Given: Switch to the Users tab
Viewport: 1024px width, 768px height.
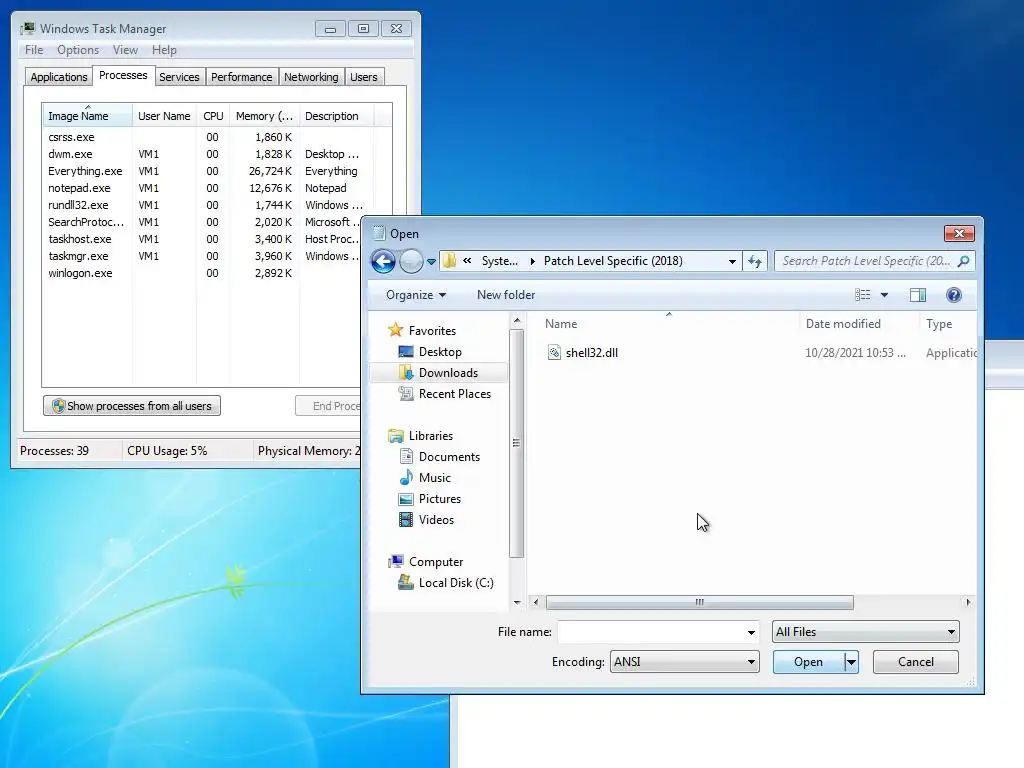Looking at the screenshot, I should click(x=363, y=77).
